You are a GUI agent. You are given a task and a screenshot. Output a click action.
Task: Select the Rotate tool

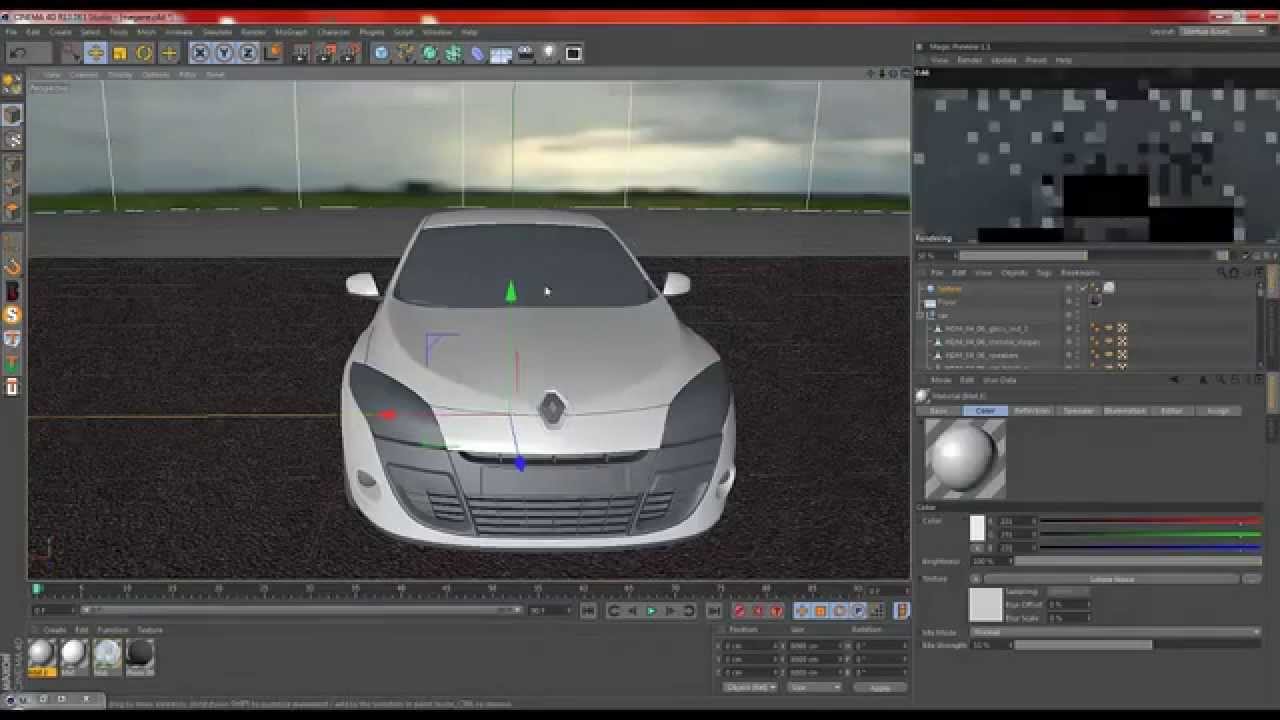tap(144, 53)
